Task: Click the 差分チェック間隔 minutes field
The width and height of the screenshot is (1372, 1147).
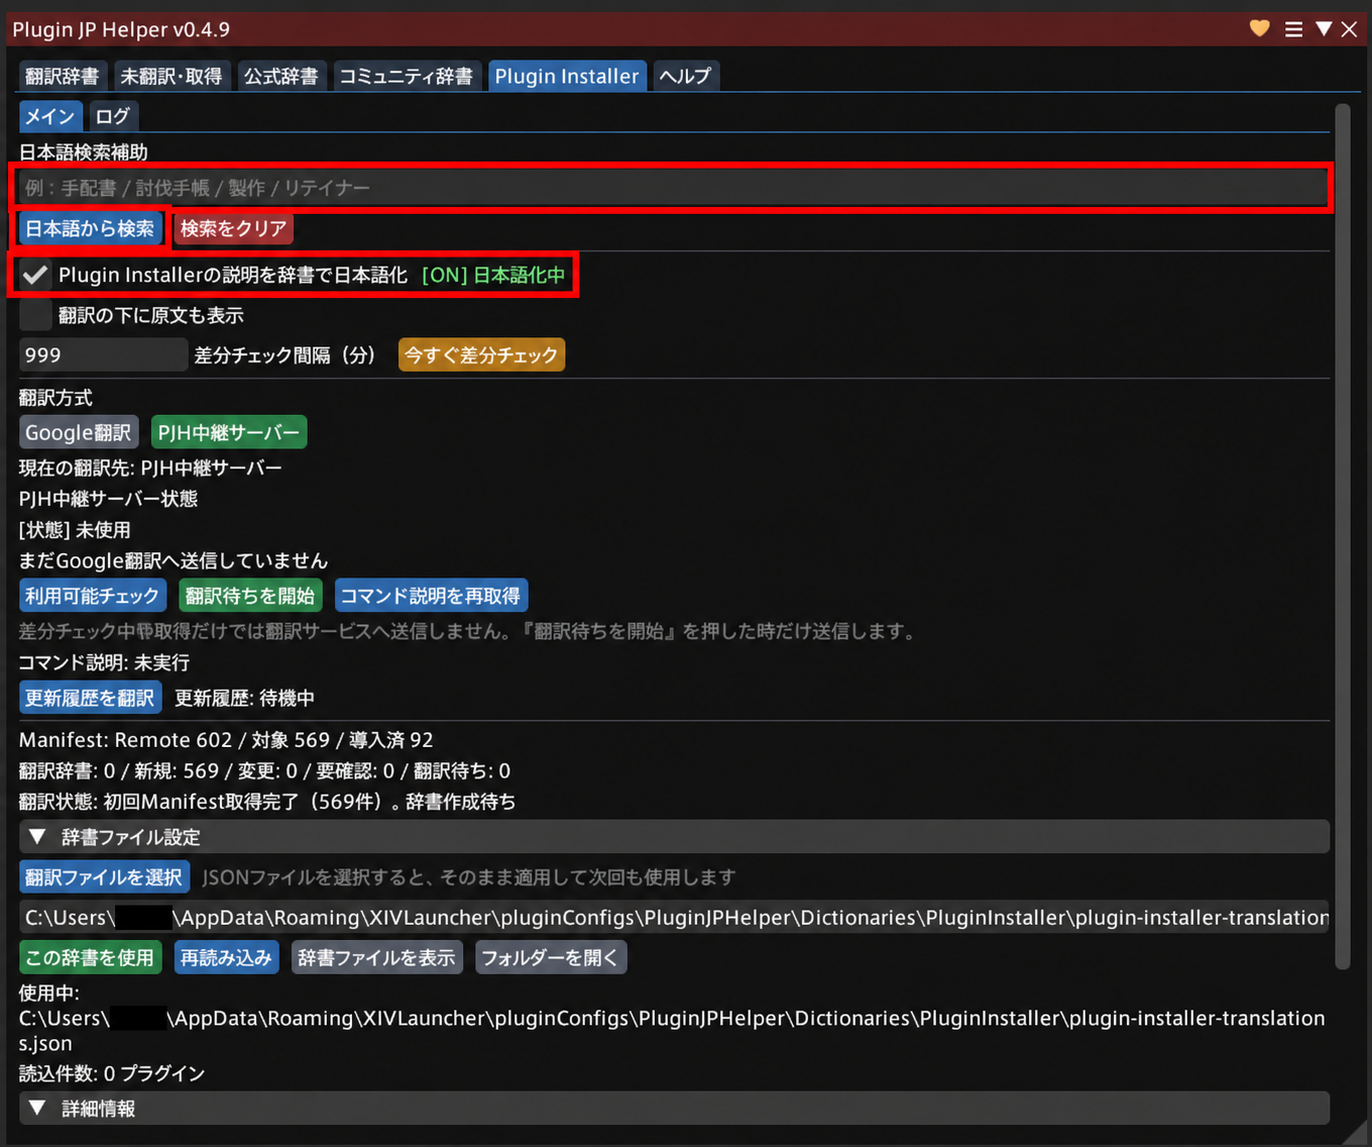Action: (104, 355)
